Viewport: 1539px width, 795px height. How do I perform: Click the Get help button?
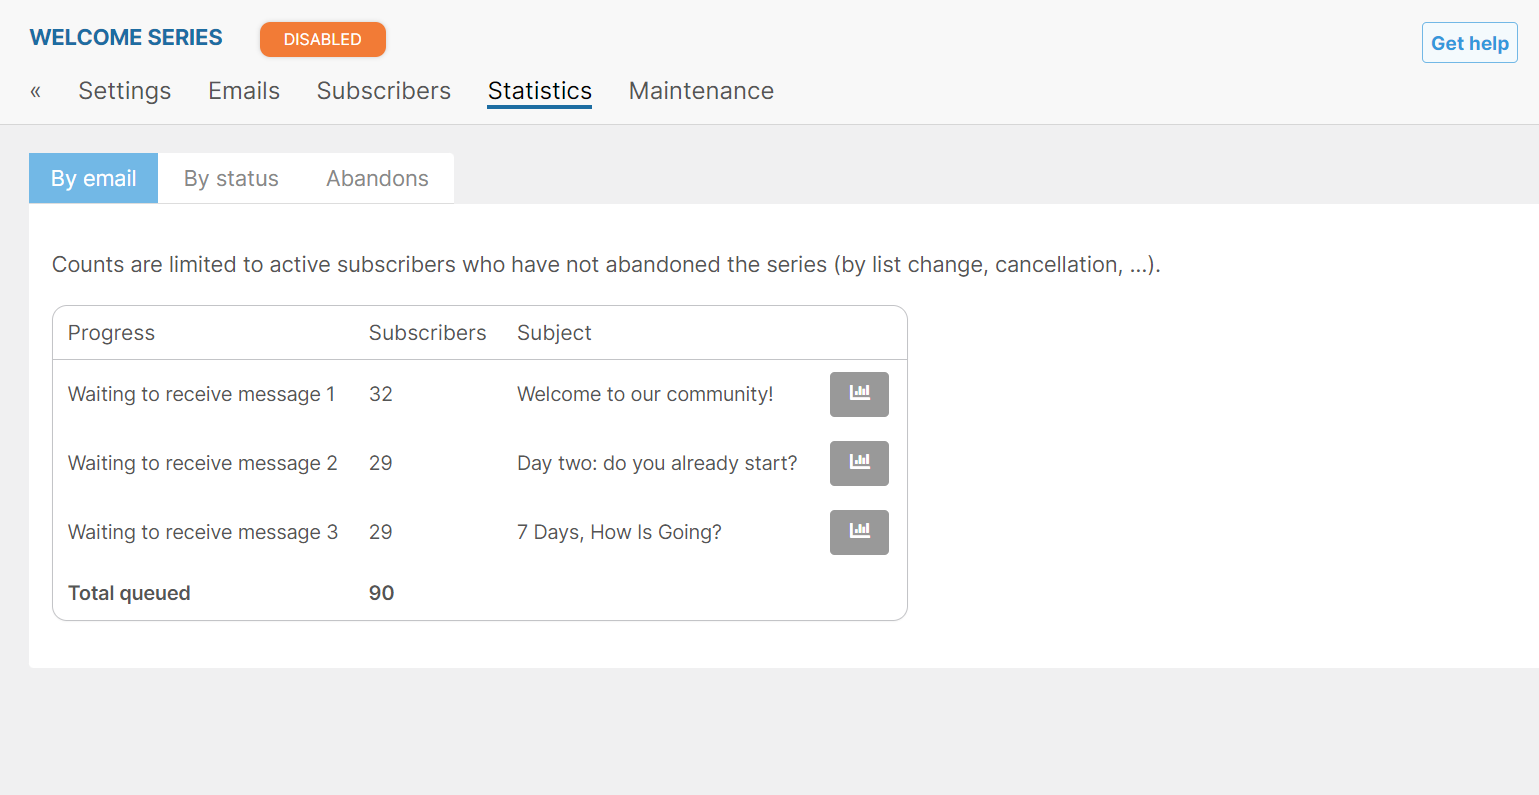[x=1470, y=43]
